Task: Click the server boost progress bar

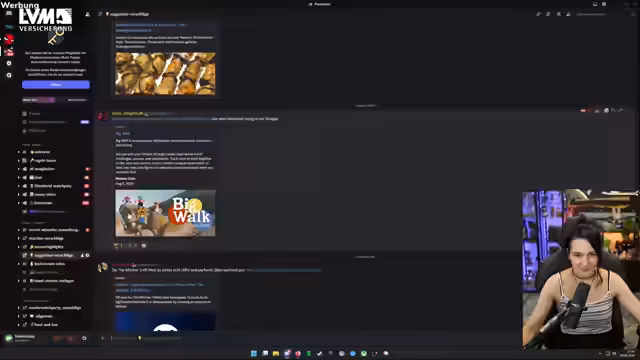Action: click(56, 100)
